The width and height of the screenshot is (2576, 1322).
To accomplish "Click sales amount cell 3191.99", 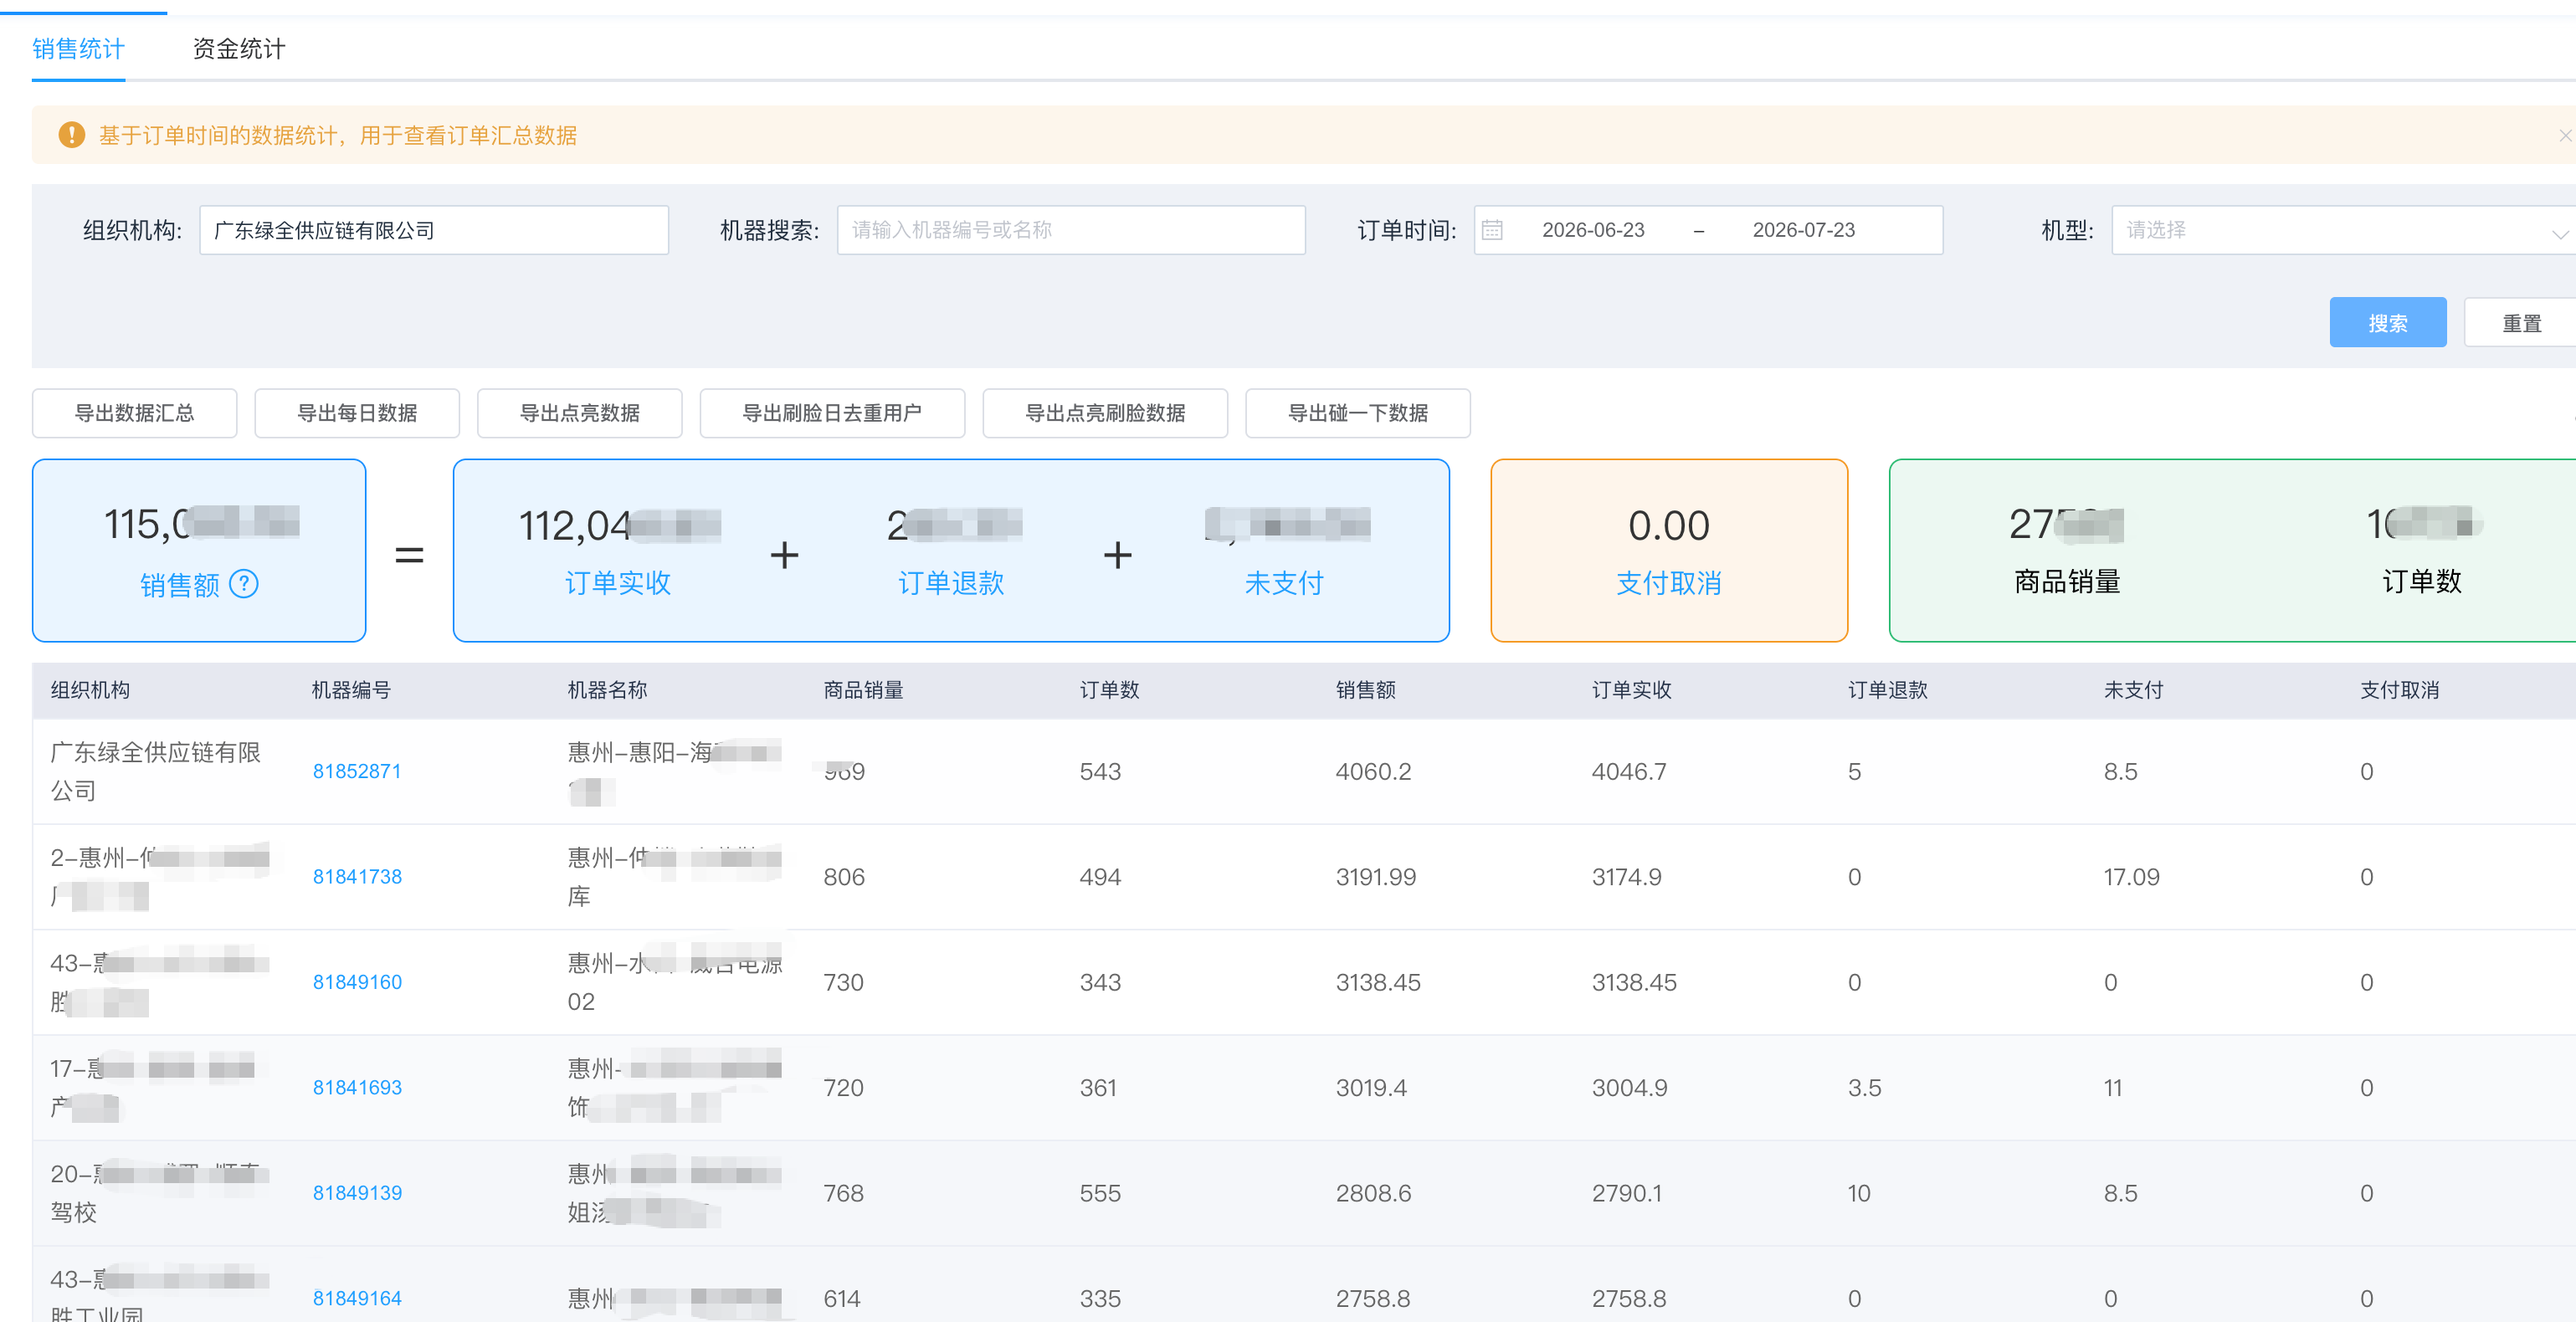I will point(1376,877).
